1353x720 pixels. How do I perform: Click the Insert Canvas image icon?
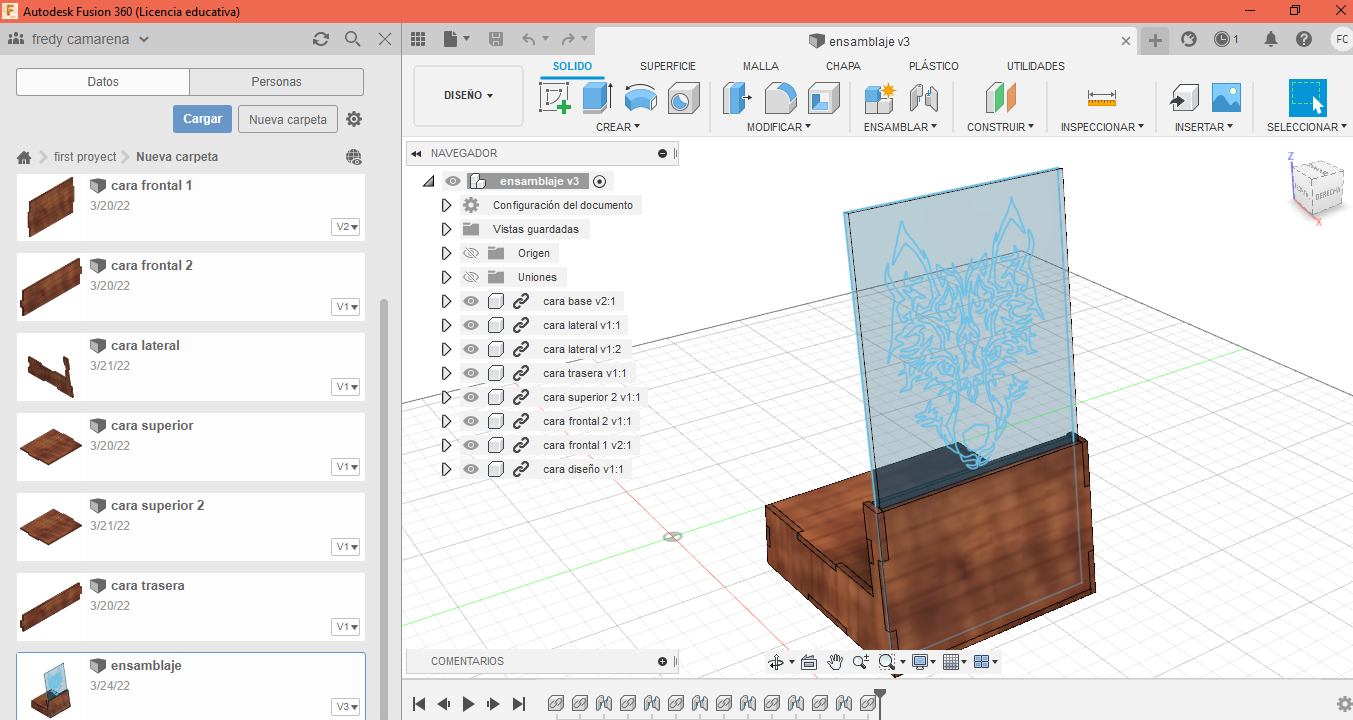[x=1226, y=98]
